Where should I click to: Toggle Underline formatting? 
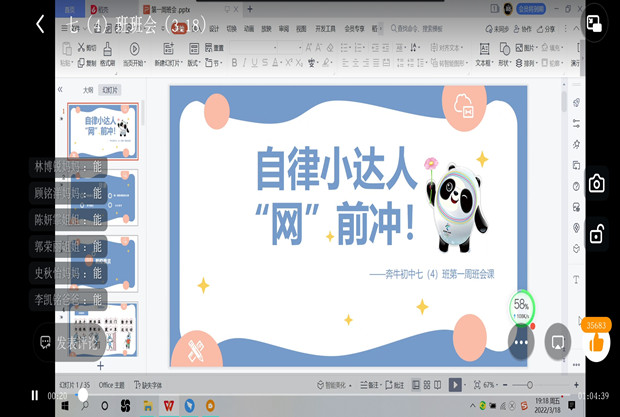pyautogui.click(x=254, y=63)
